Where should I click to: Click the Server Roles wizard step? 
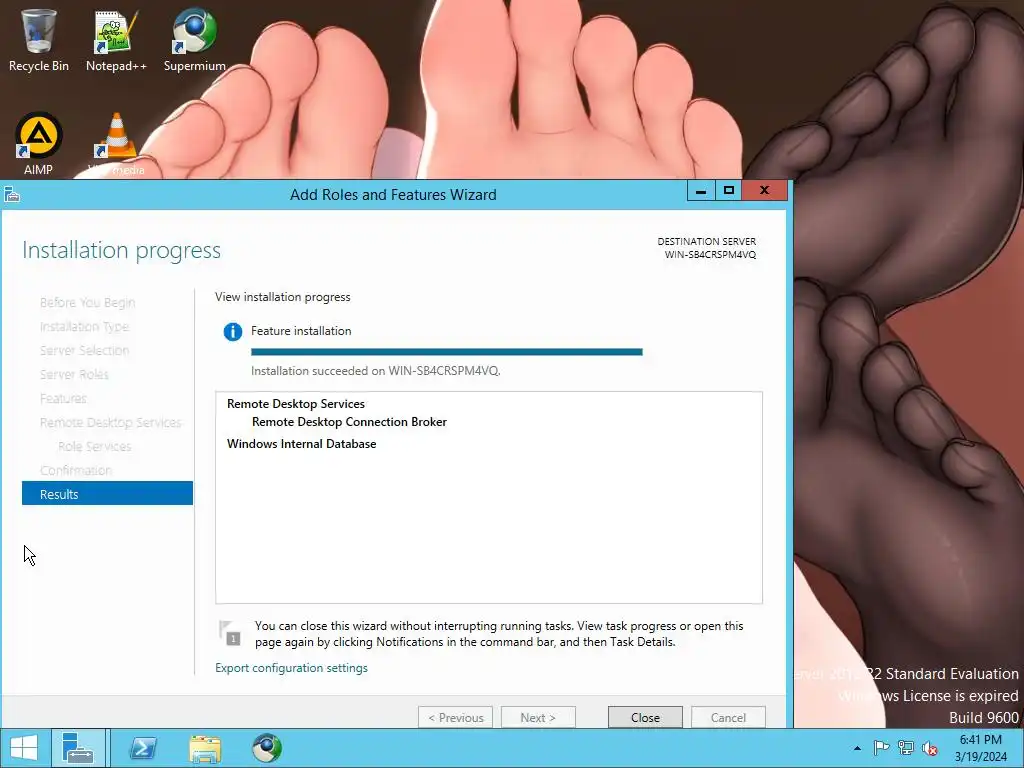point(74,375)
